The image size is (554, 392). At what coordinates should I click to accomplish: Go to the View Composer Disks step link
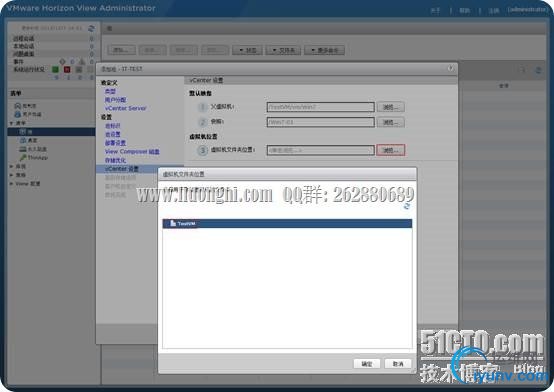132,152
